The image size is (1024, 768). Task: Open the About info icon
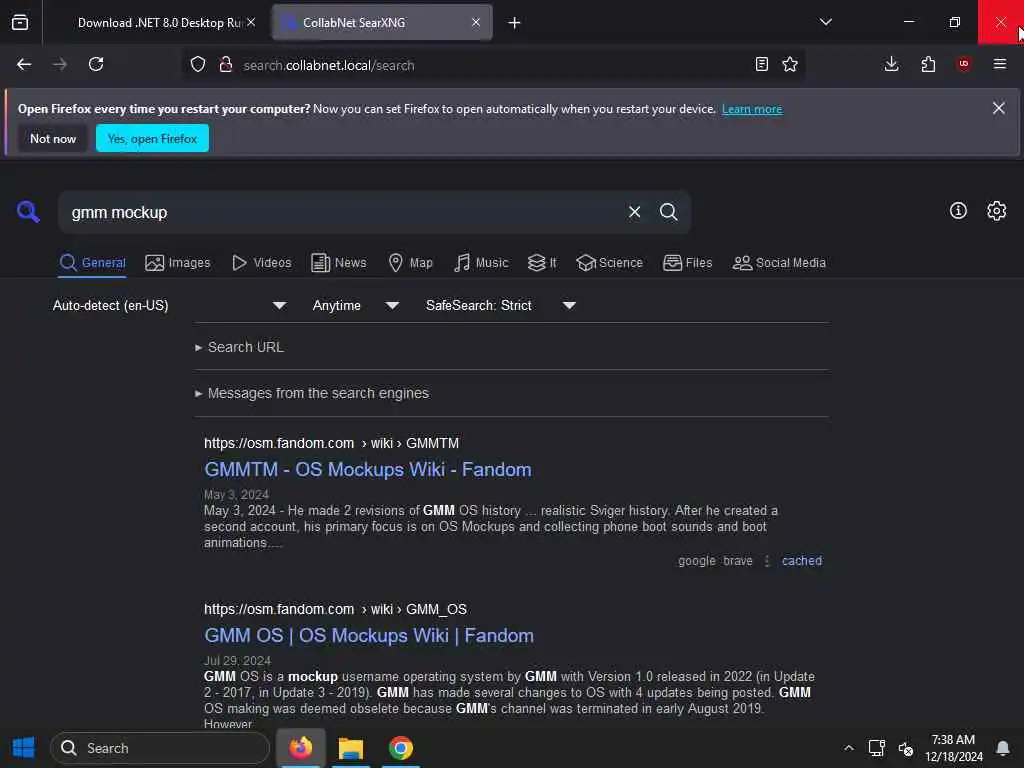958,210
